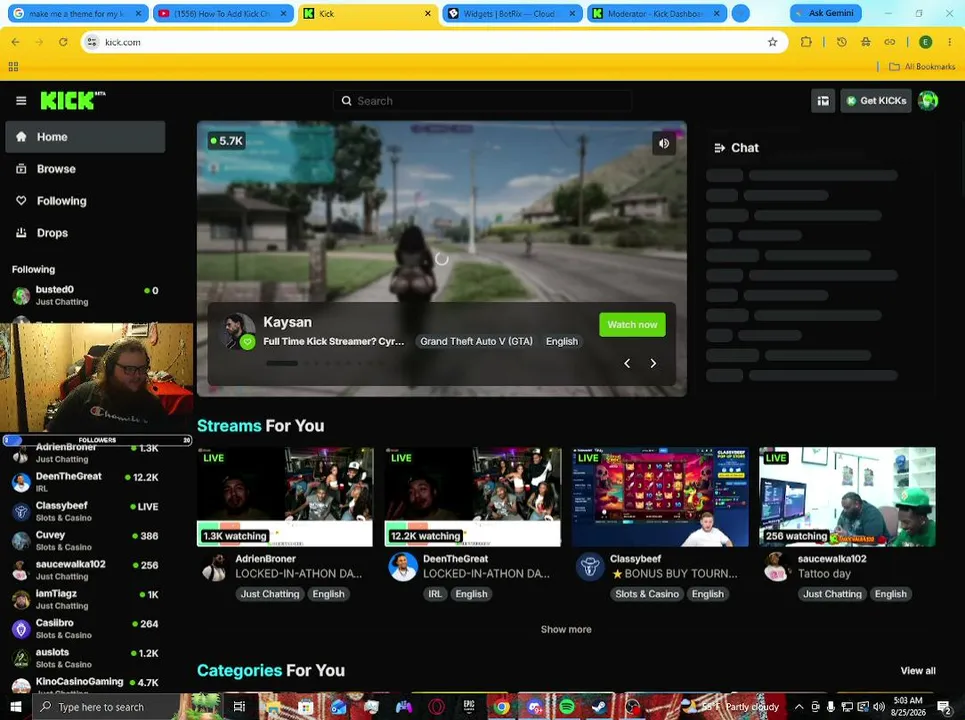This screenshot has width=965, height=720.
Task: Open browser extensions puzzle icon
Action: 806,42
